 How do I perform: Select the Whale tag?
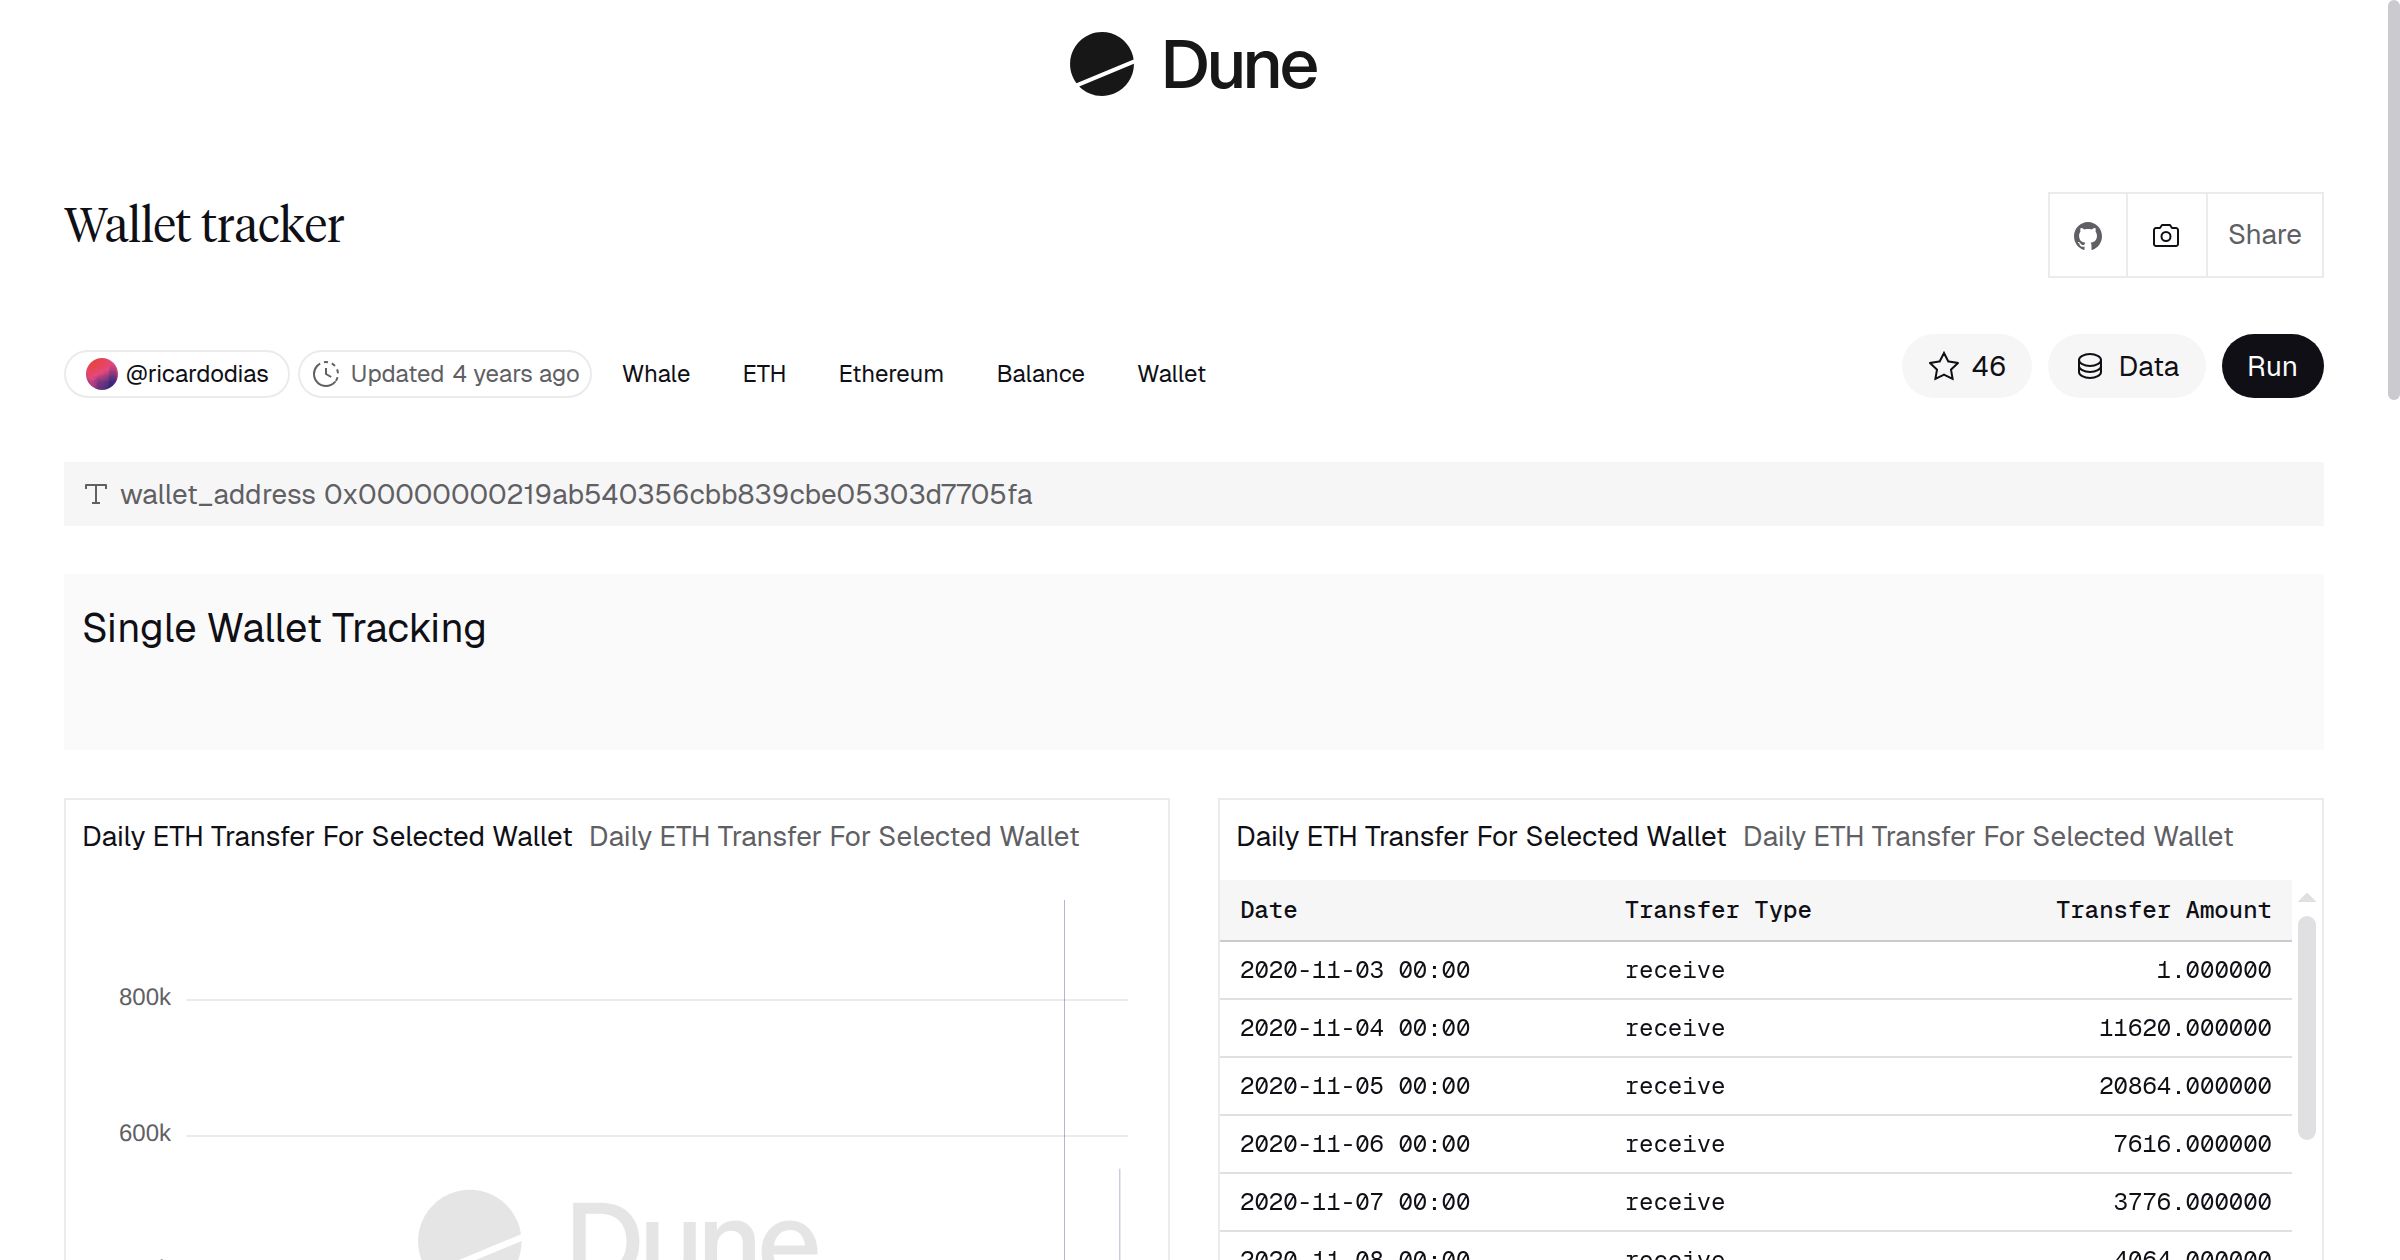tap(656, 373)
